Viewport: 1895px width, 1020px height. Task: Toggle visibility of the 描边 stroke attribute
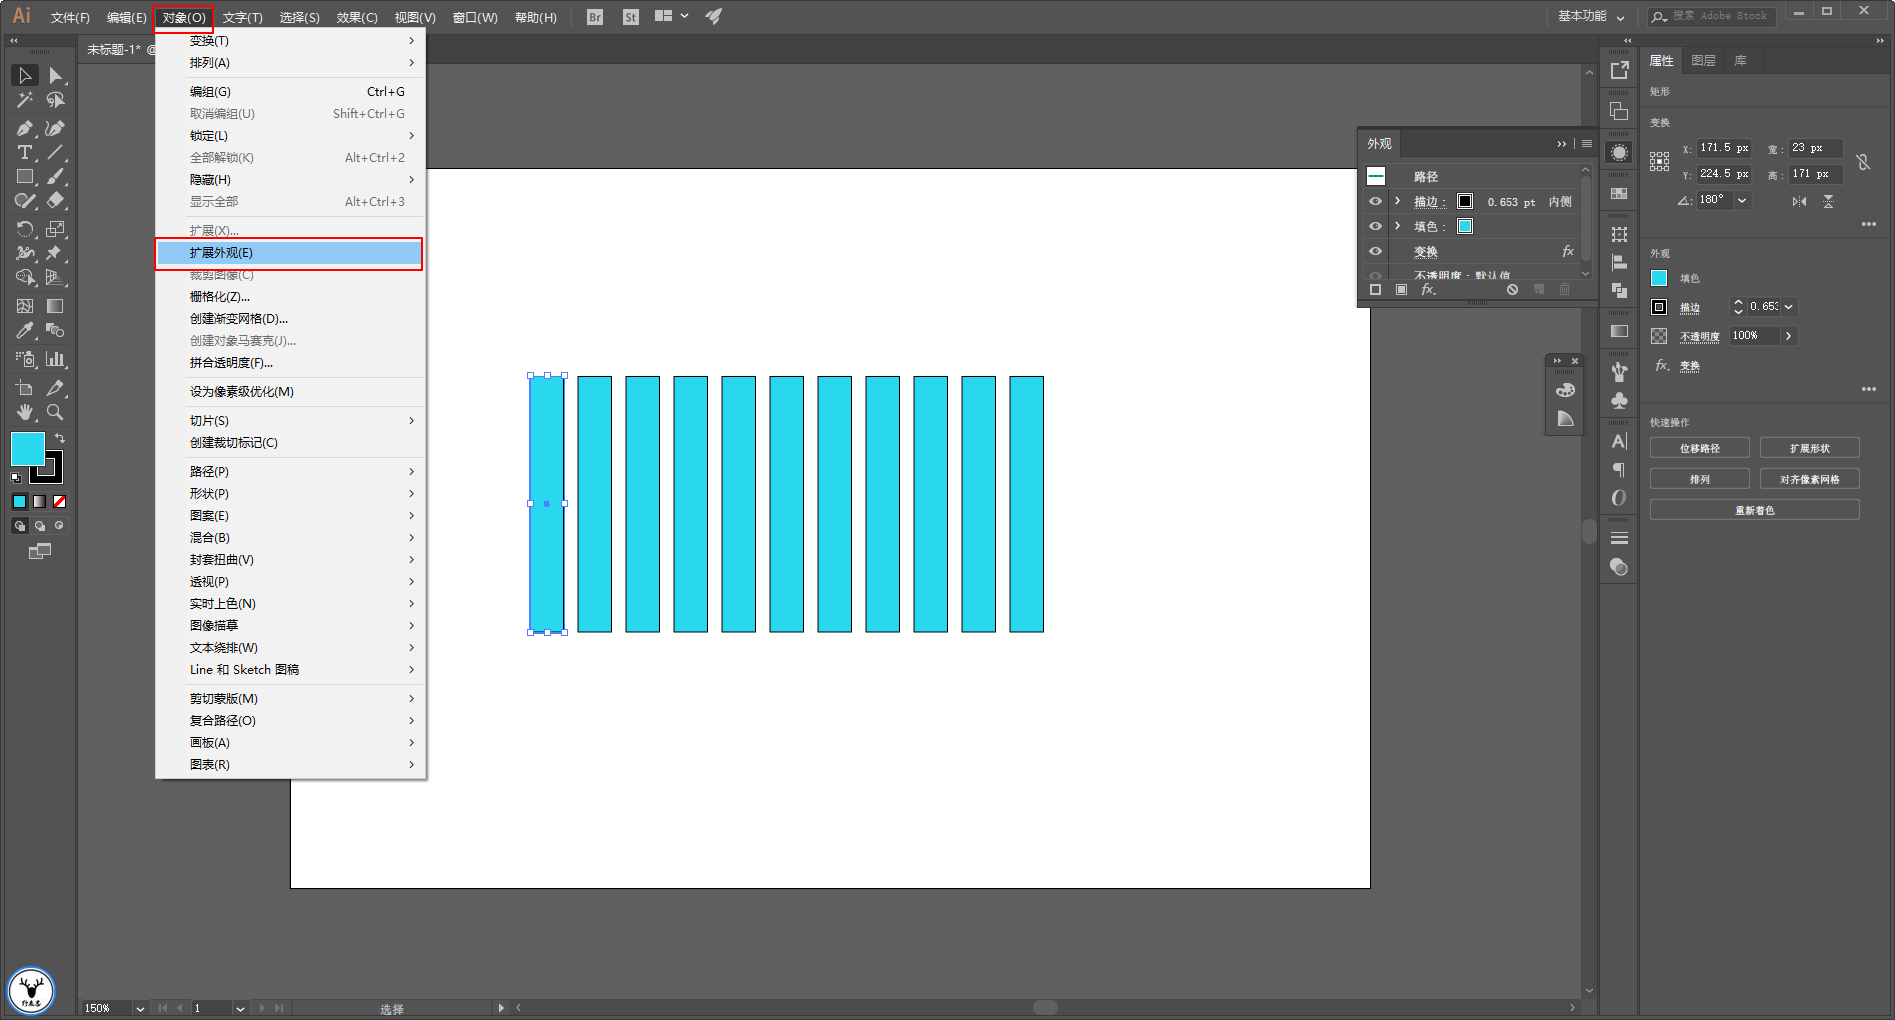click(x=1376, y=201)
